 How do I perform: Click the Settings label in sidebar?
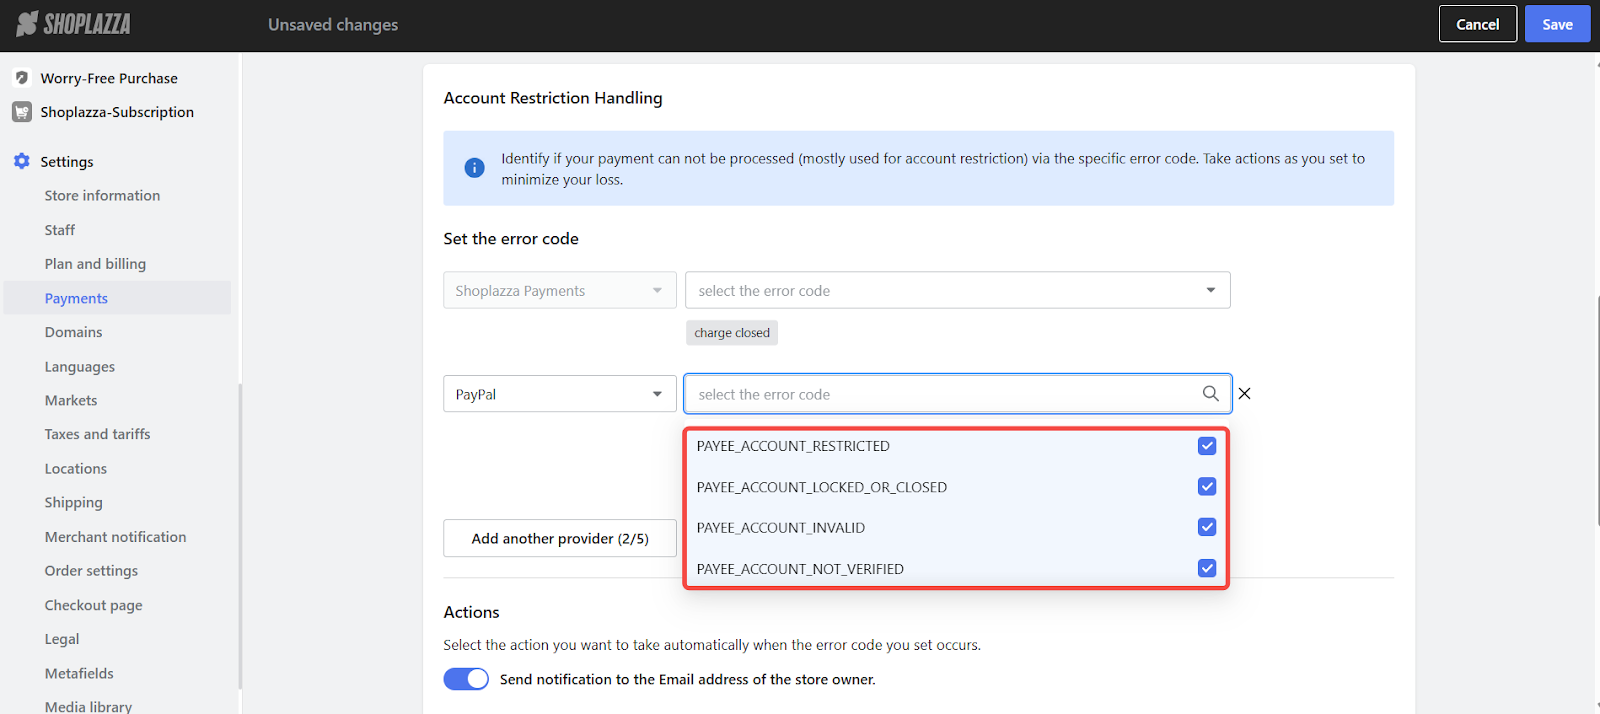point(67,162)
